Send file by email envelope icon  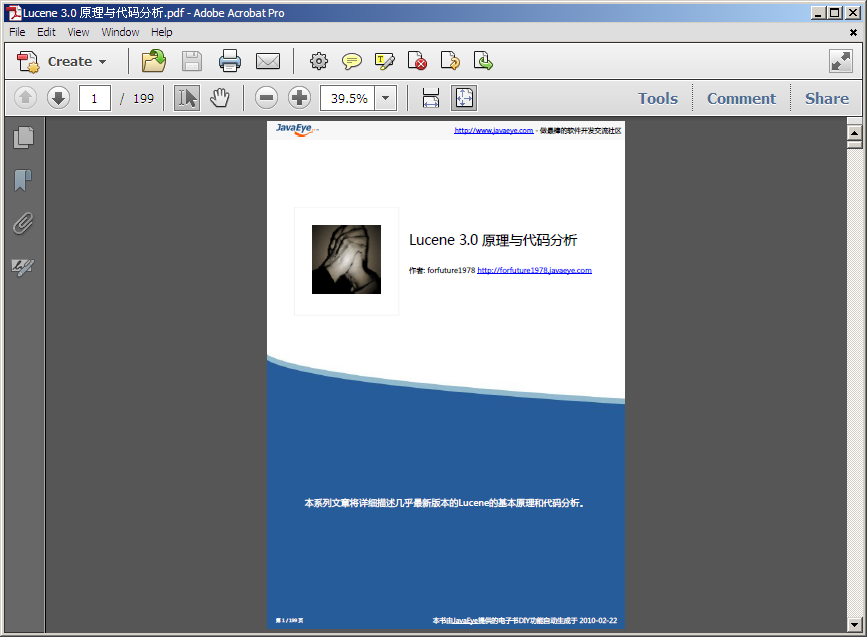coord(268,61)
